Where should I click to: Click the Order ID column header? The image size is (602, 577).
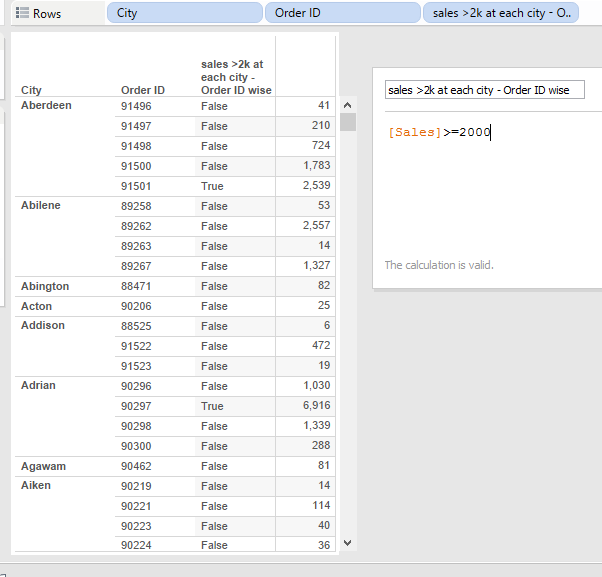(x=143, y=90)
